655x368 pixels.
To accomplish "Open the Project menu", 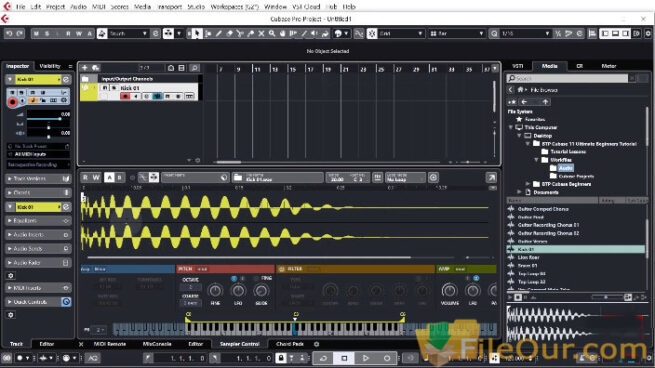I will [x=55, y=7].
